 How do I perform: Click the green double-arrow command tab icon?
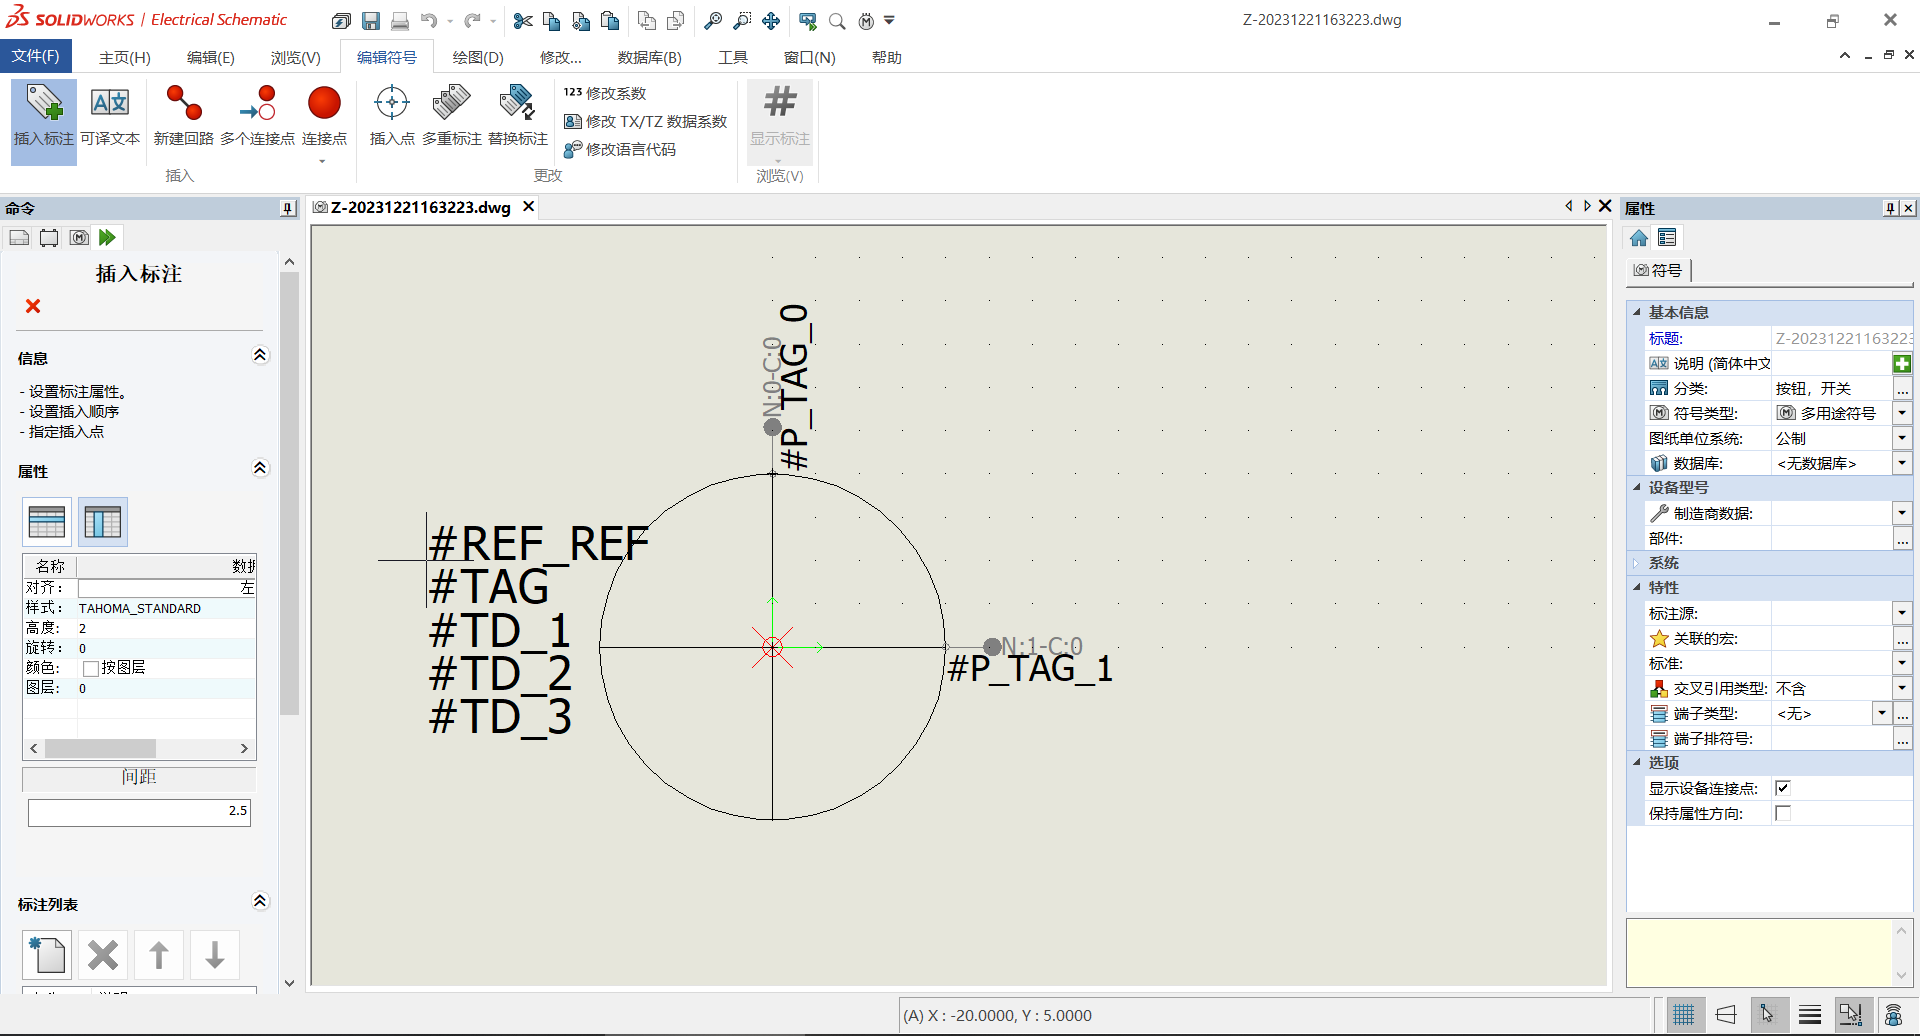(107, 238)
